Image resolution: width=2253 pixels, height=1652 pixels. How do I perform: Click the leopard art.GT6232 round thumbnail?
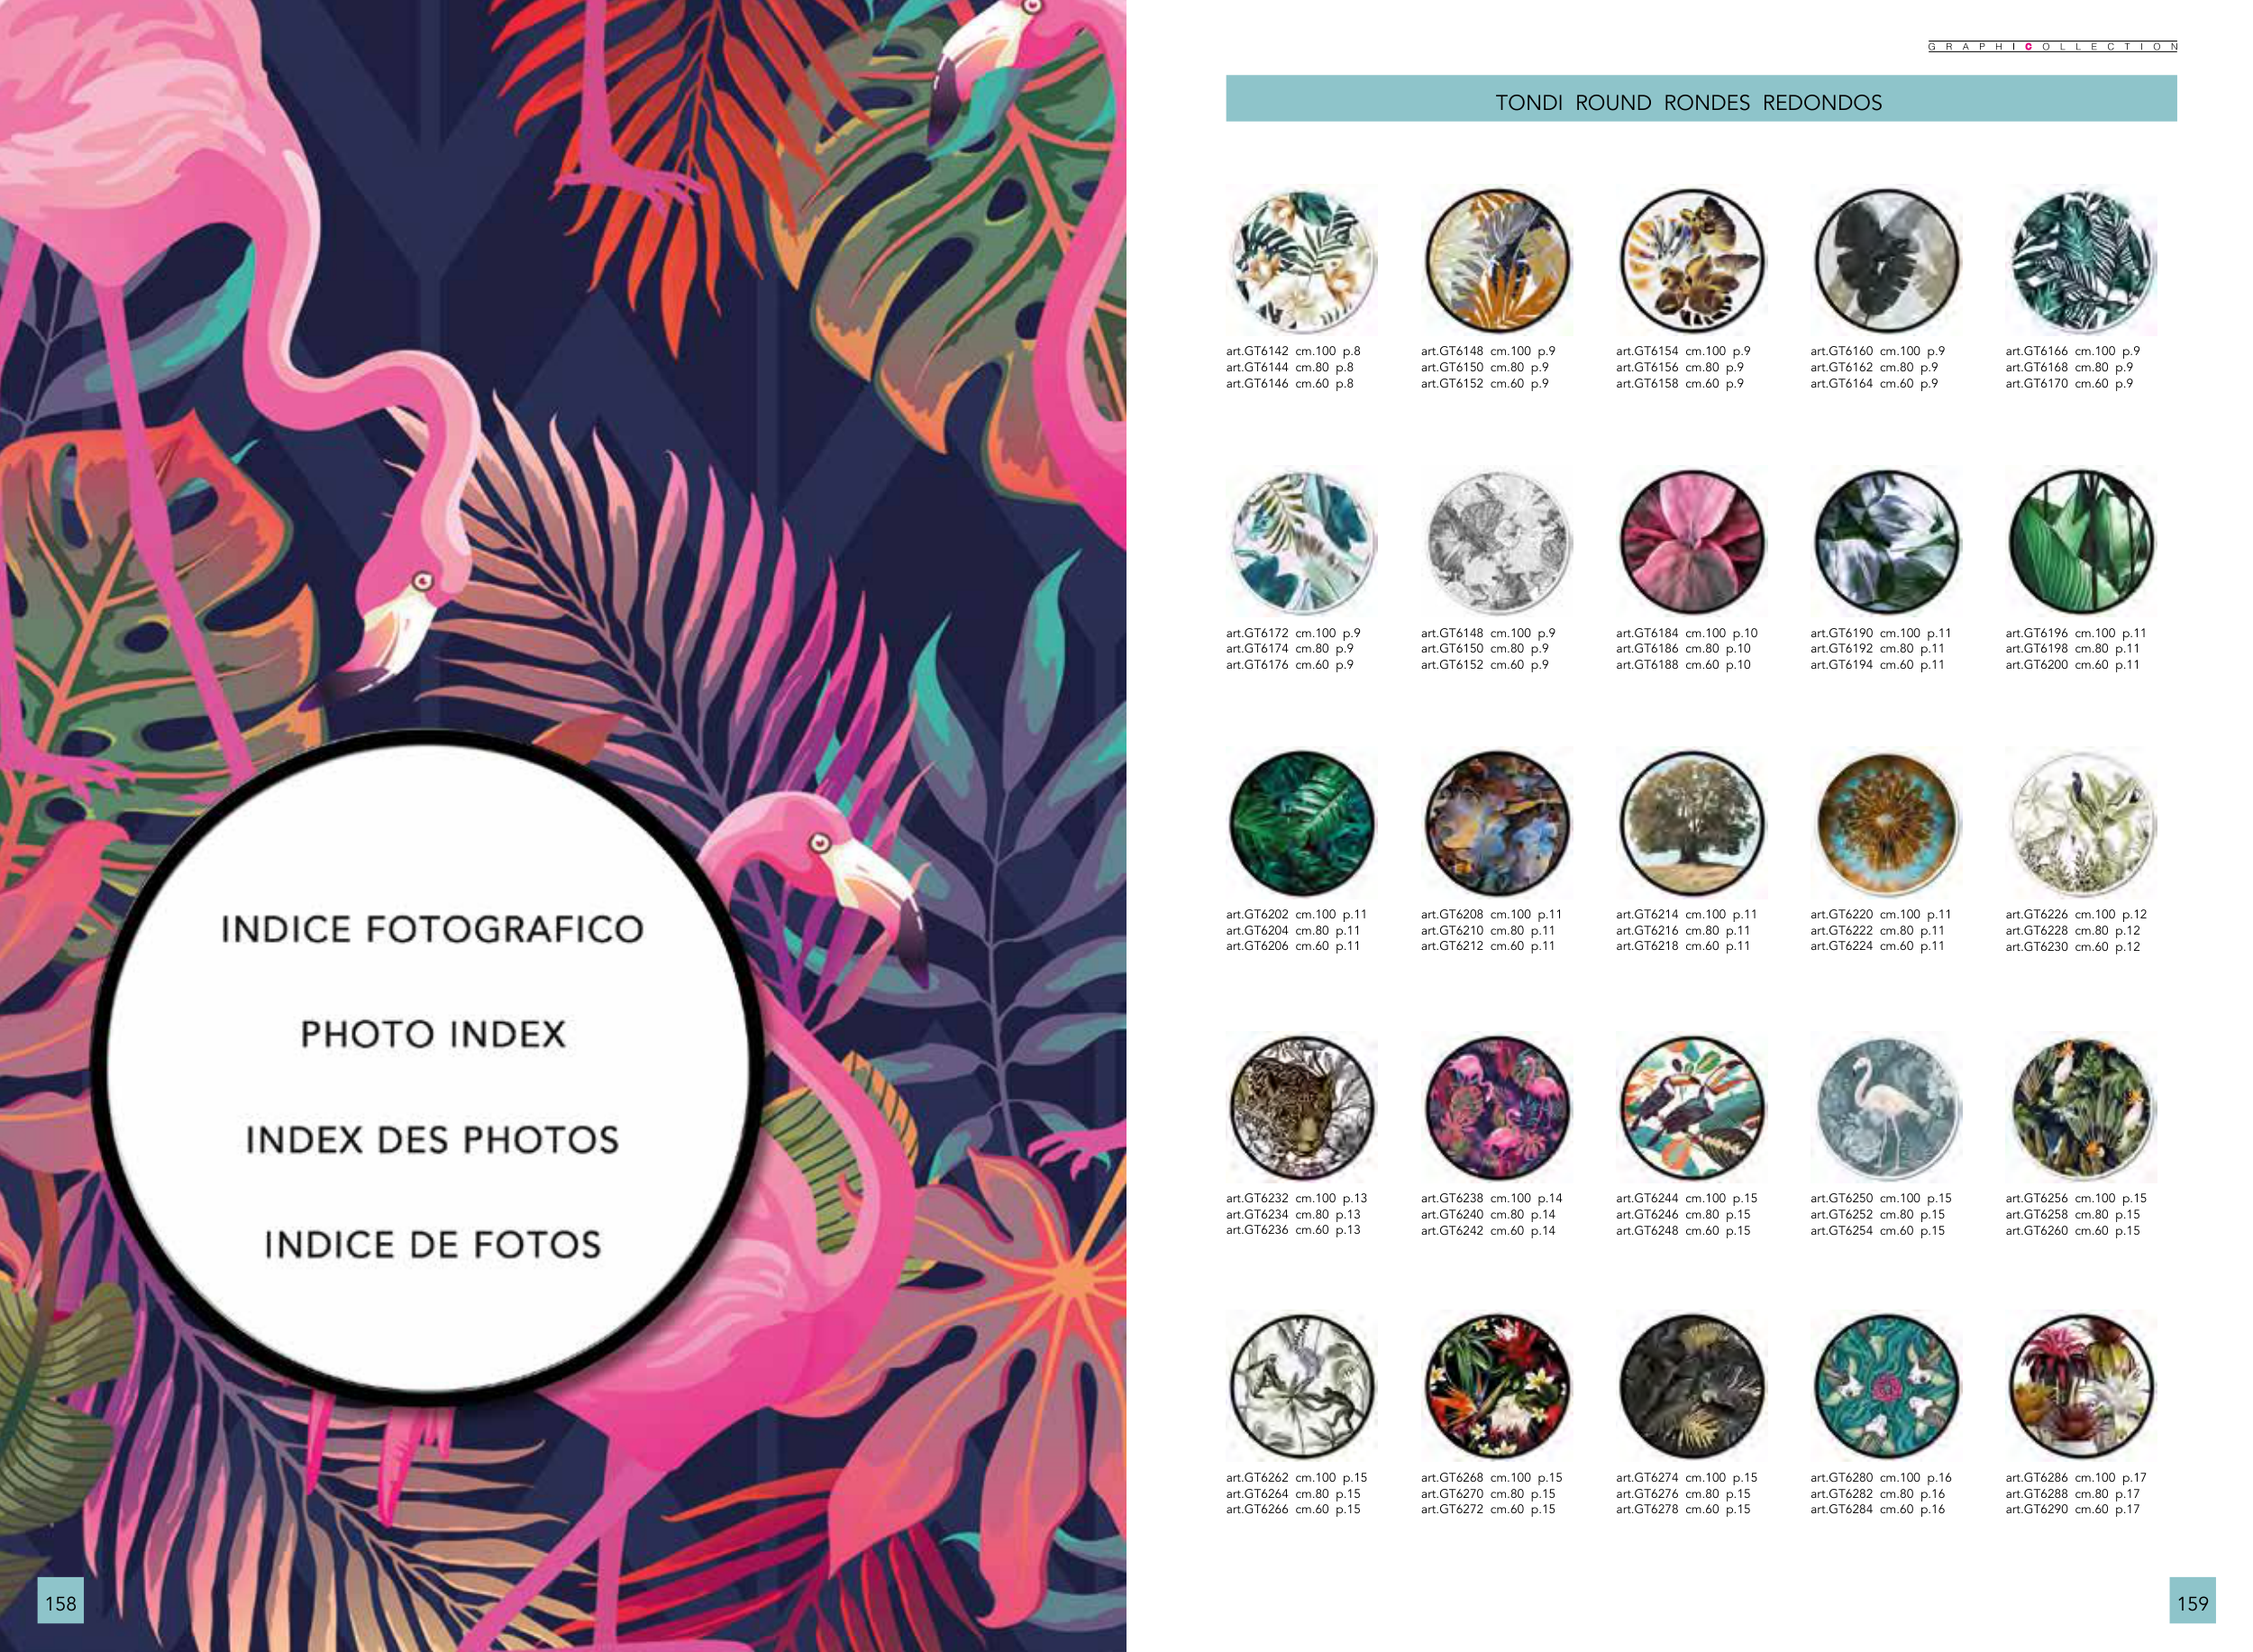coord(1303,1108)
